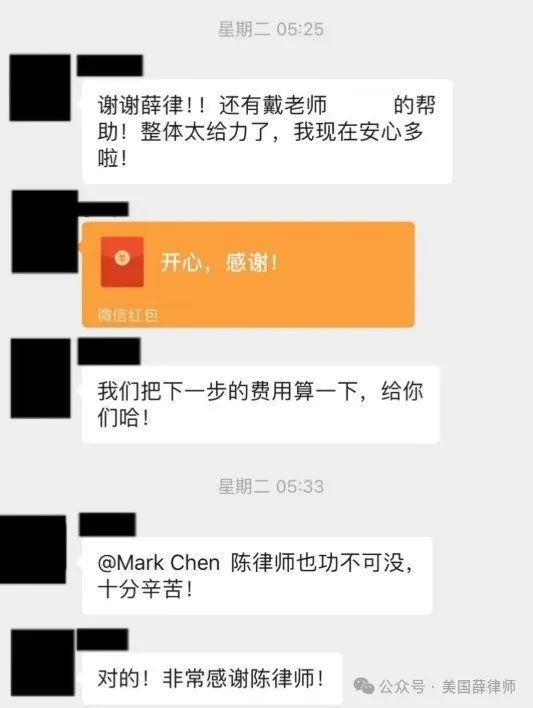Open the orange WeChat red packet message
Image resolution: width=533 pixels, height=708 pixels.
point(248,275)
